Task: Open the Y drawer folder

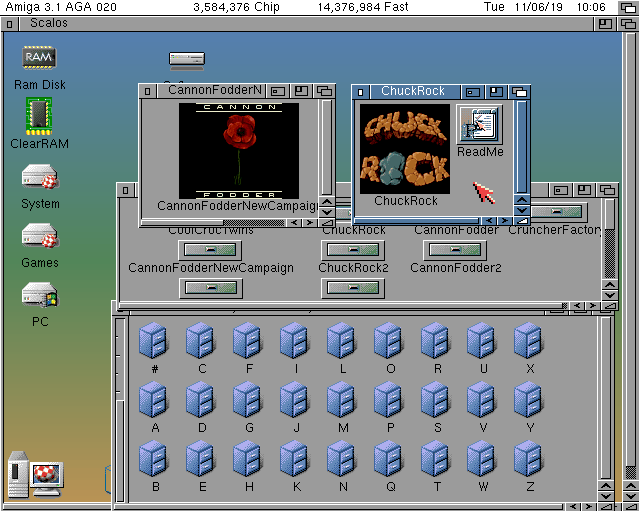Action: tap(528, 399)
